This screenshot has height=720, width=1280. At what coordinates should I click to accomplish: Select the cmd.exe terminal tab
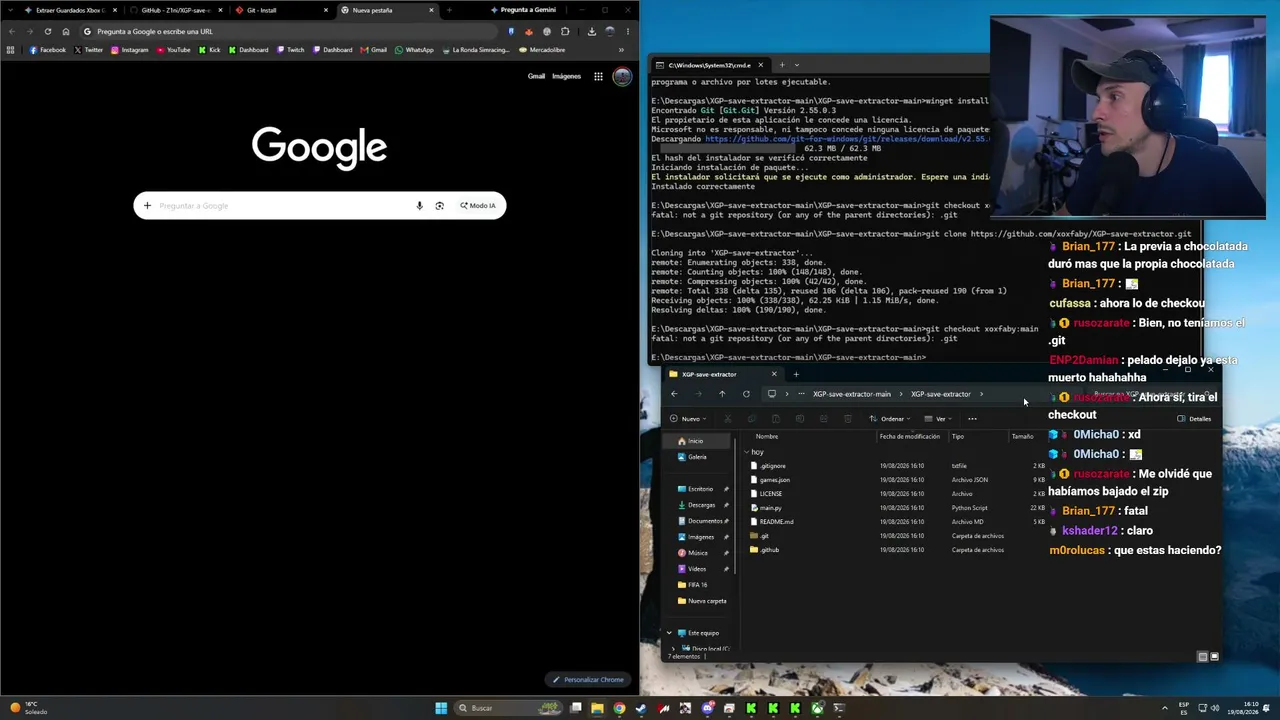710,65
